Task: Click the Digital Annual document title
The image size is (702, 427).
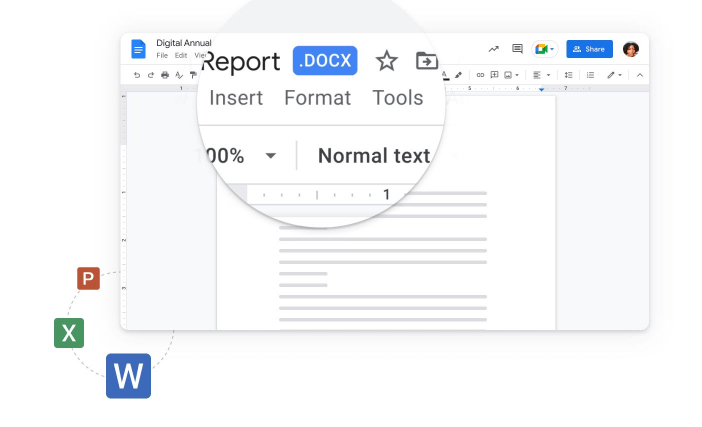Action: click(184, 43)
